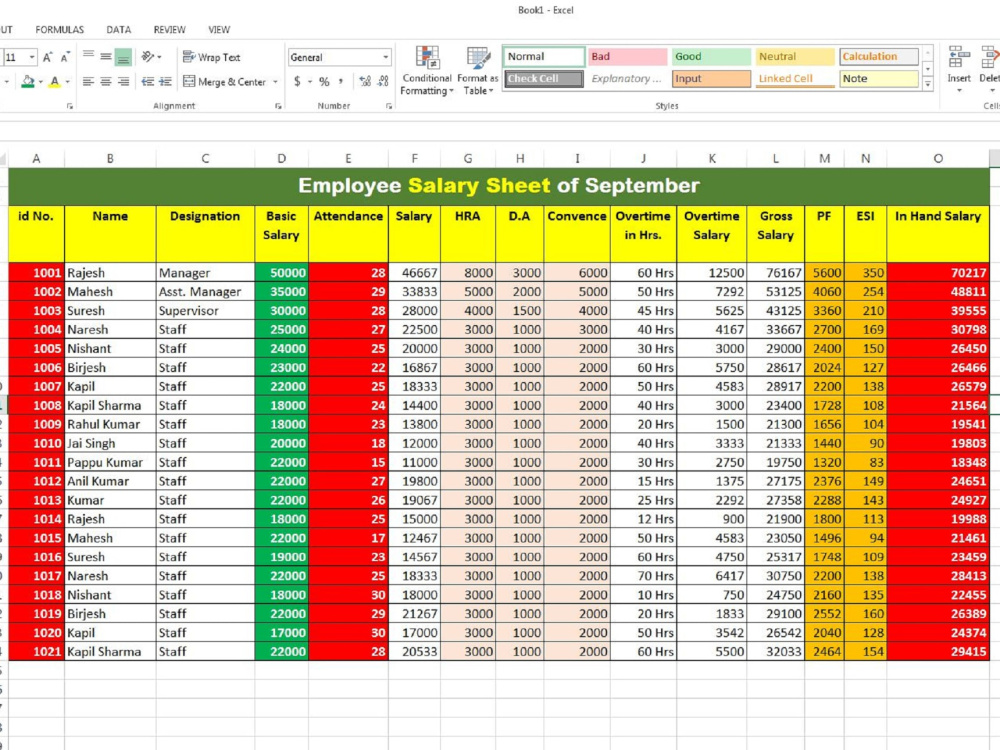This screenshot has width=1000, height=750.
Task: Apply the green fill color bucket
Action: (x=27, y=82)
